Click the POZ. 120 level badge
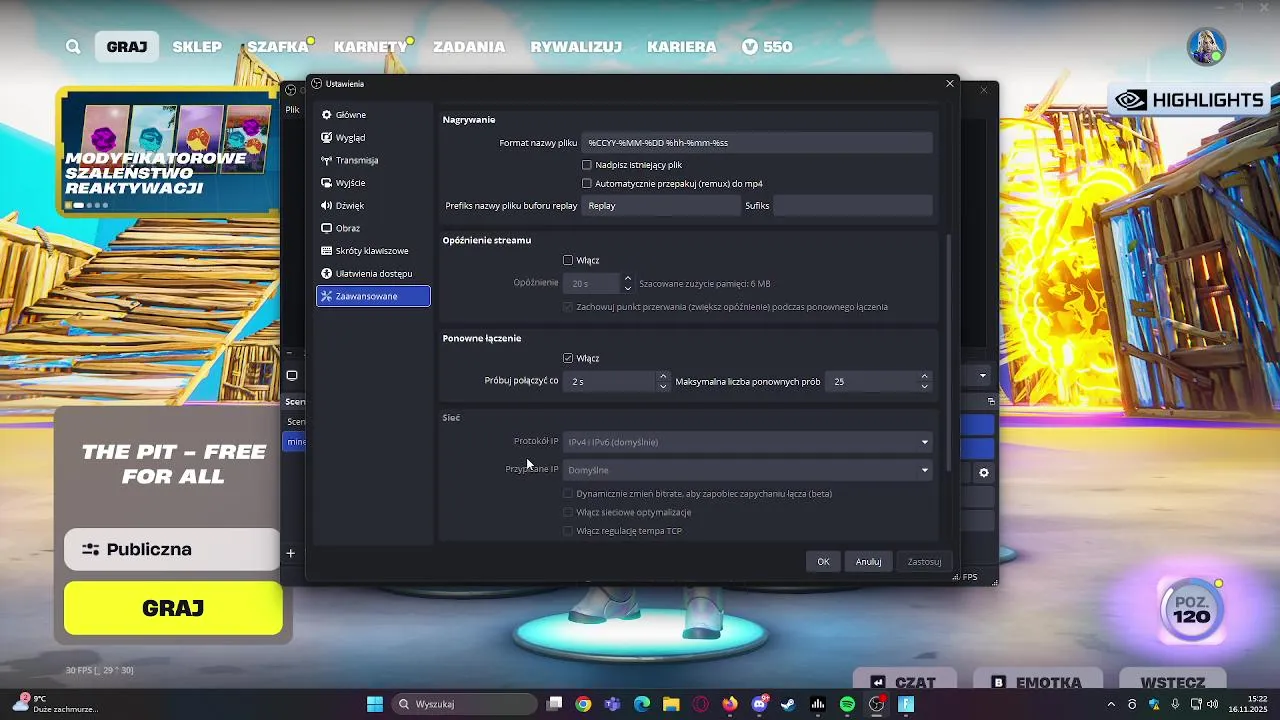This screenshot has width=1280, height=720. click(x=1191, y=609)
